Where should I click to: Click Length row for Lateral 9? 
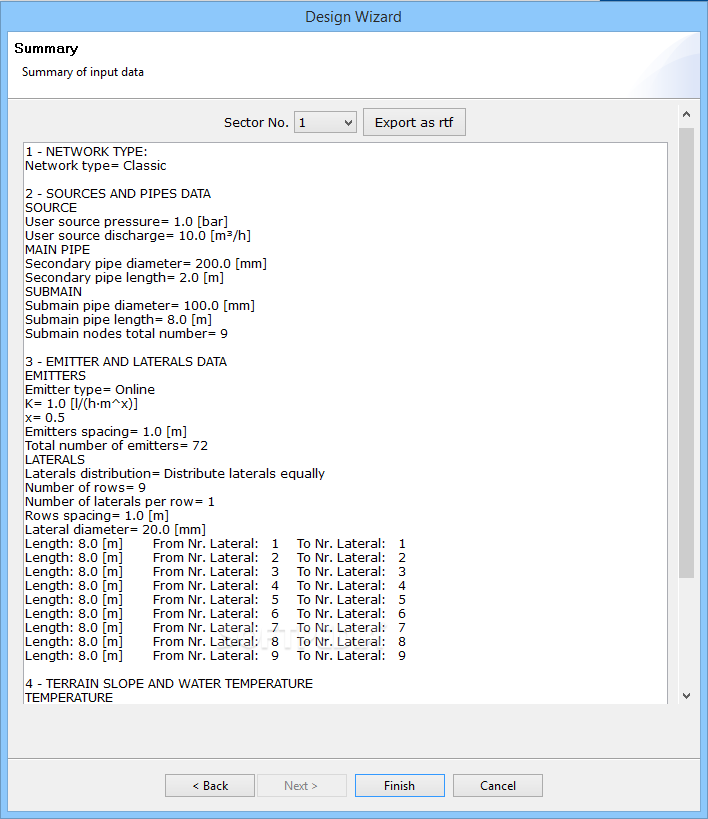click(x=215, y=656)
